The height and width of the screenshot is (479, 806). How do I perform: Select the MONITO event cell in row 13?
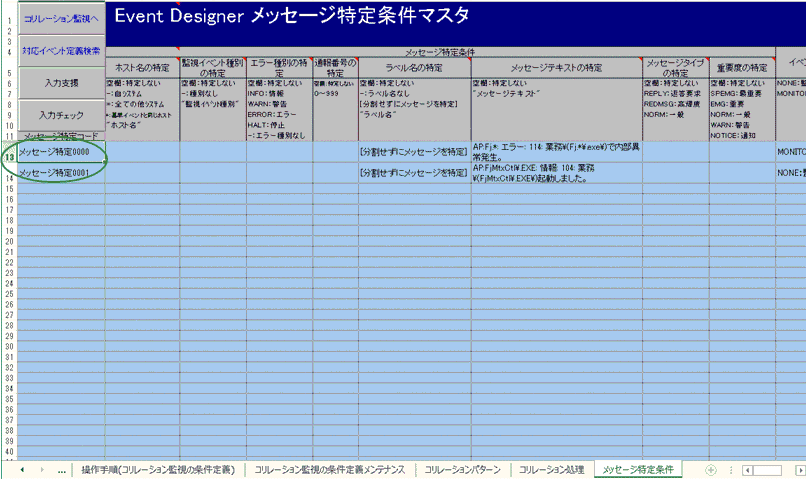[791, 152]
